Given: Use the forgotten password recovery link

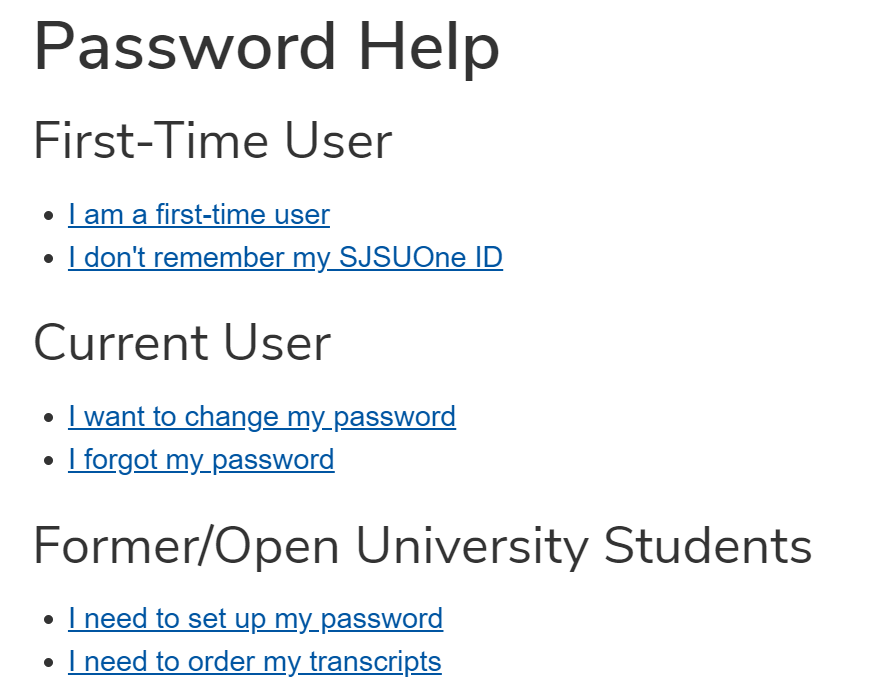Looking at the screenshot, I should tap(200, 459).
